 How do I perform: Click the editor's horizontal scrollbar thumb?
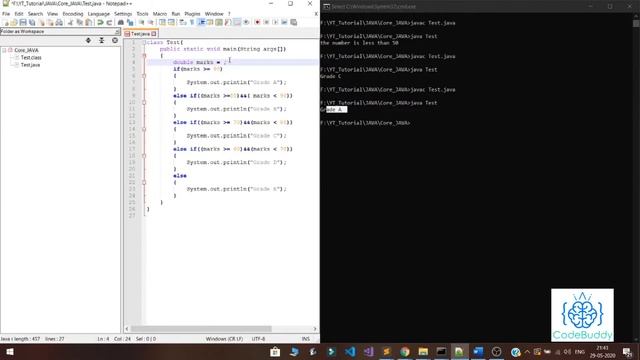point(201,329)
